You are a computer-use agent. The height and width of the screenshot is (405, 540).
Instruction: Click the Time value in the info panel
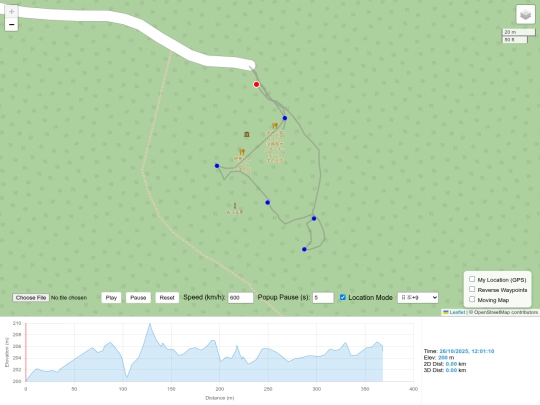tap(467, 351)
